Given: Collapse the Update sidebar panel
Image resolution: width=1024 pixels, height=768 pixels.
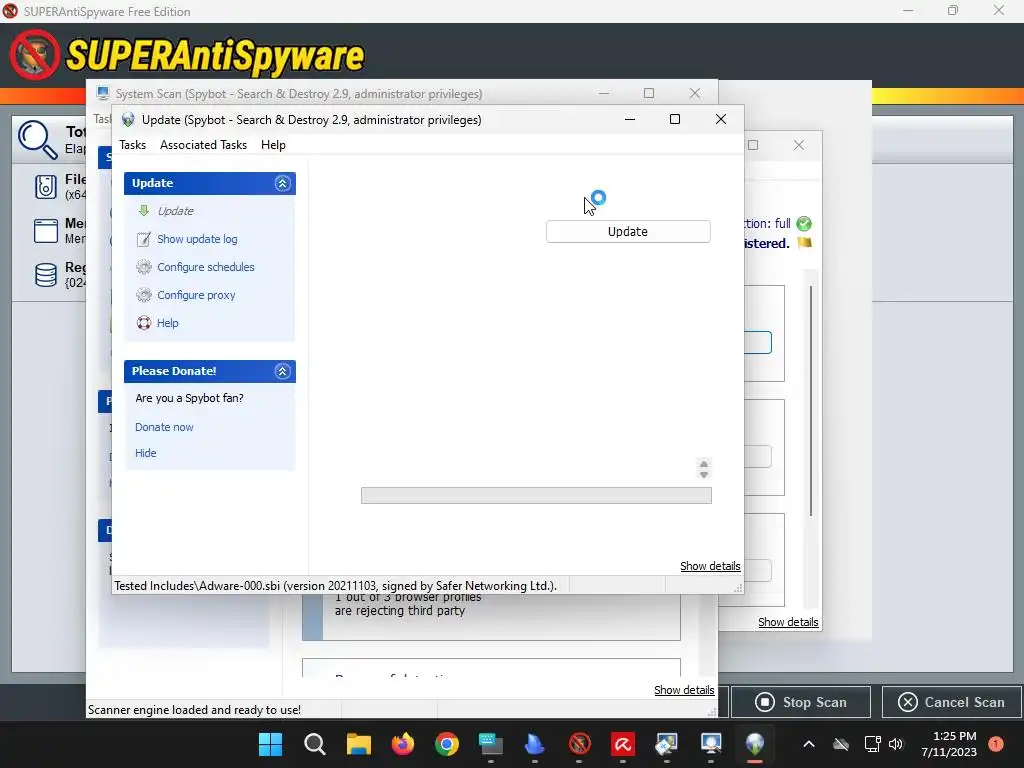Looking at the screenshot, I should coord(282,184).
